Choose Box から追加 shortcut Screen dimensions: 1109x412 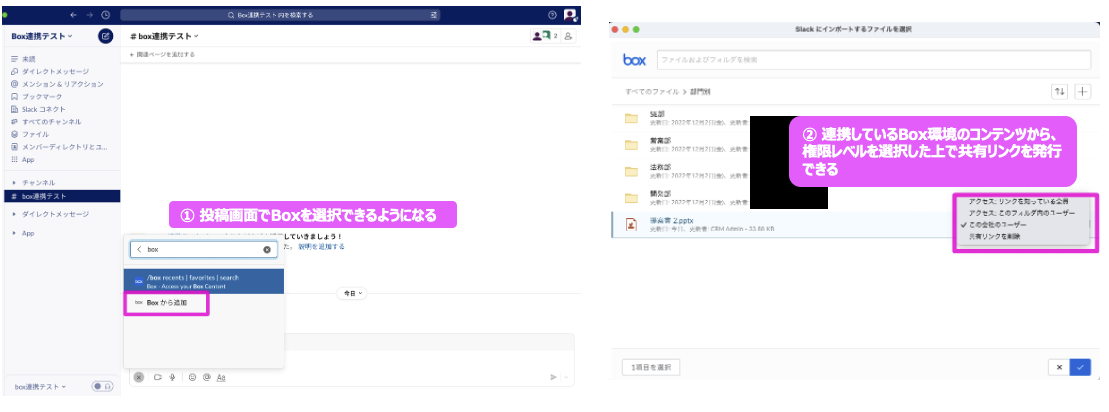167,302
